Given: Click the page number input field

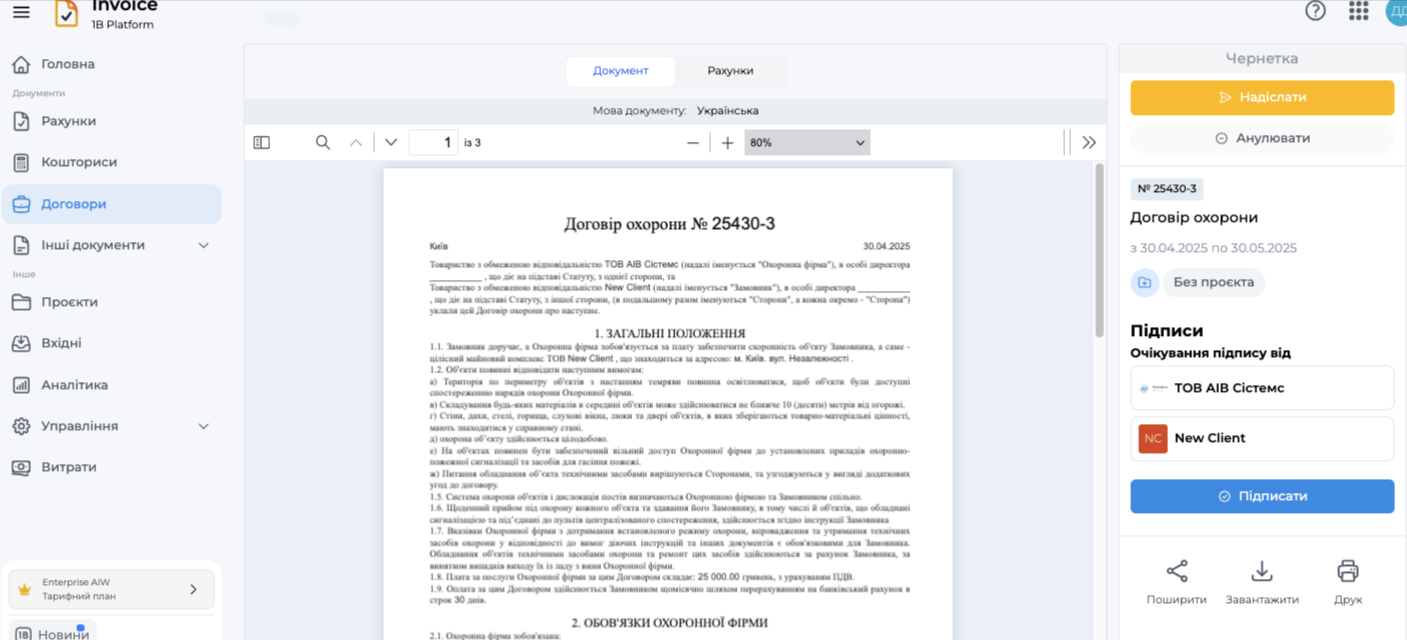Looking at the screenshot, I should point(433,143).
